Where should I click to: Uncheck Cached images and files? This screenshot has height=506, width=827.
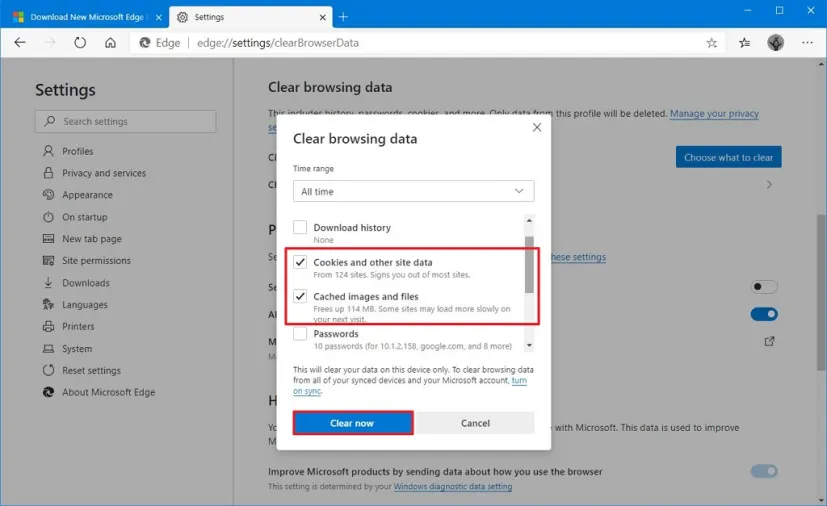click(300, 297)
